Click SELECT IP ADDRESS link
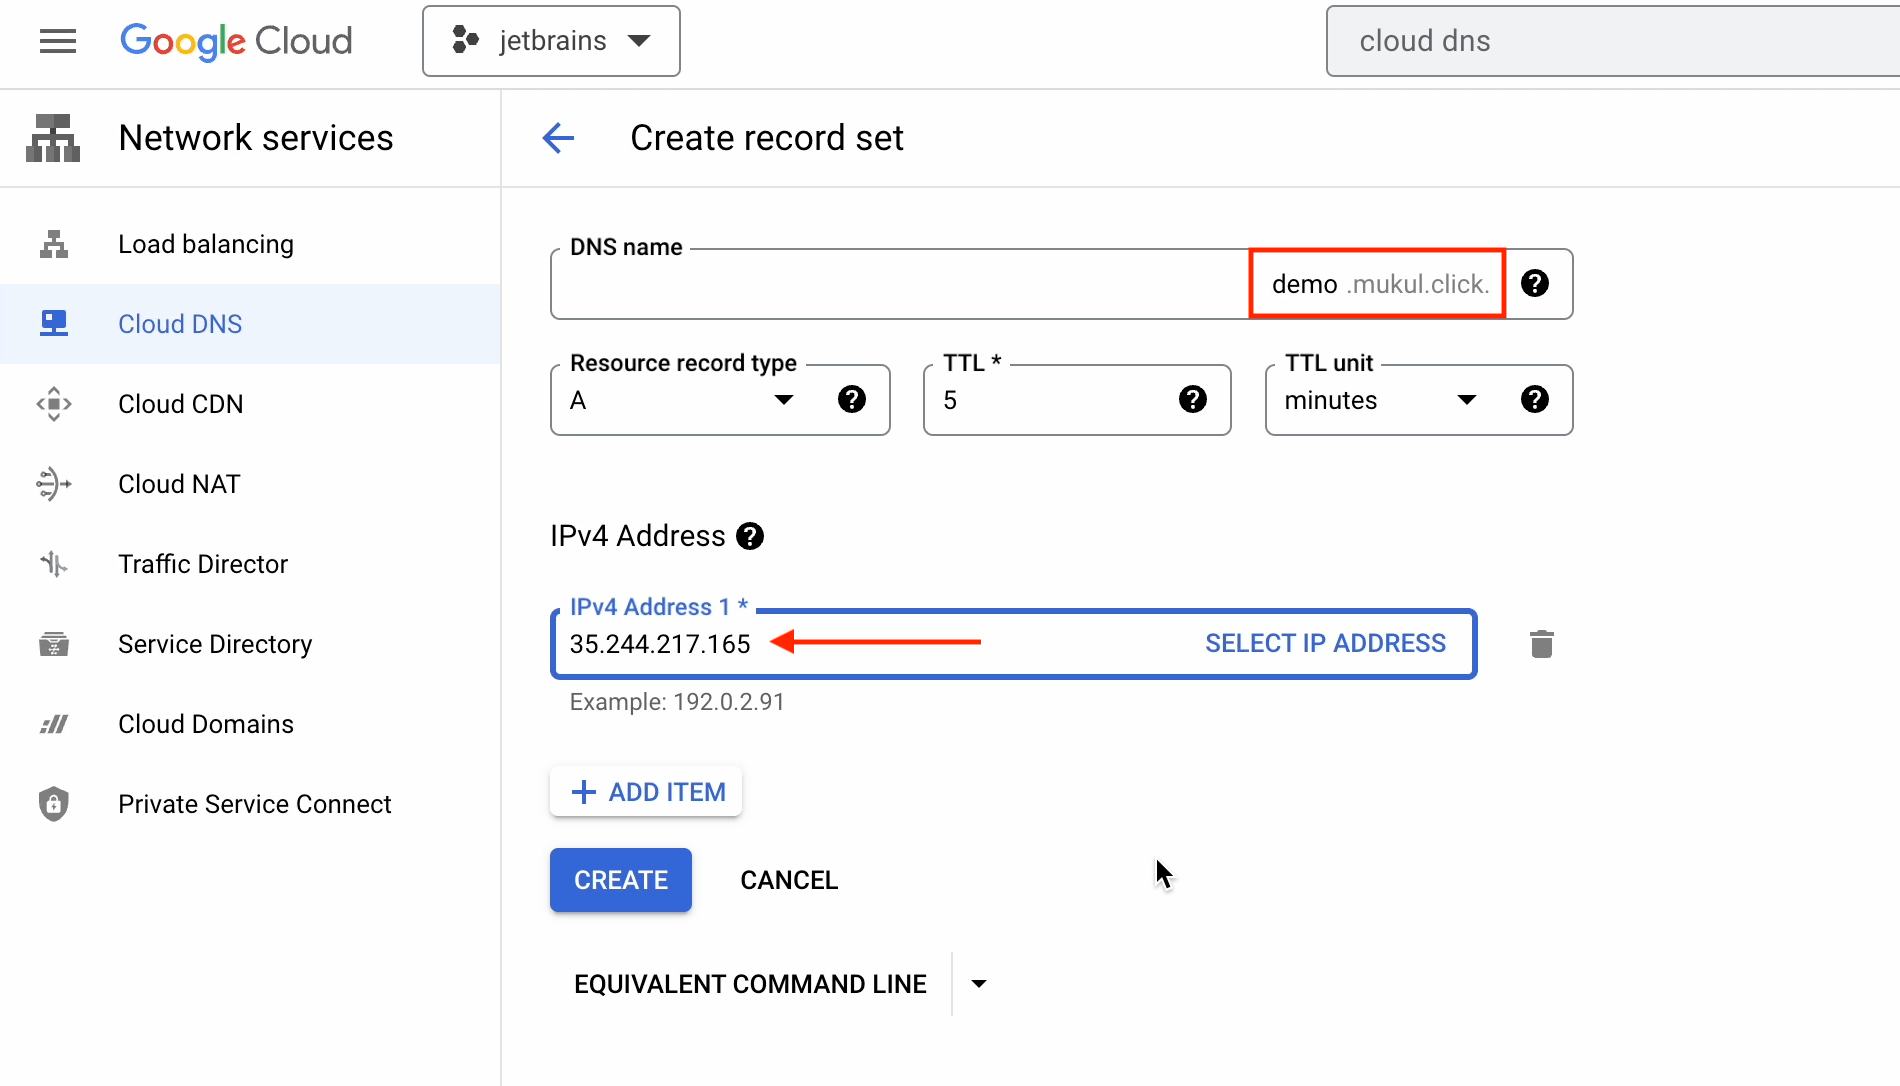Viewport: 1900px width, 1086px height. [x=1325, y=644]
